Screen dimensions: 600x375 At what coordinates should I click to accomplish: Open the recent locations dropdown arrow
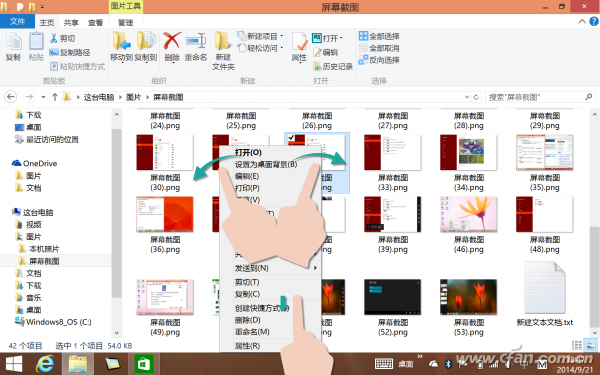click(x=43, y=97)
